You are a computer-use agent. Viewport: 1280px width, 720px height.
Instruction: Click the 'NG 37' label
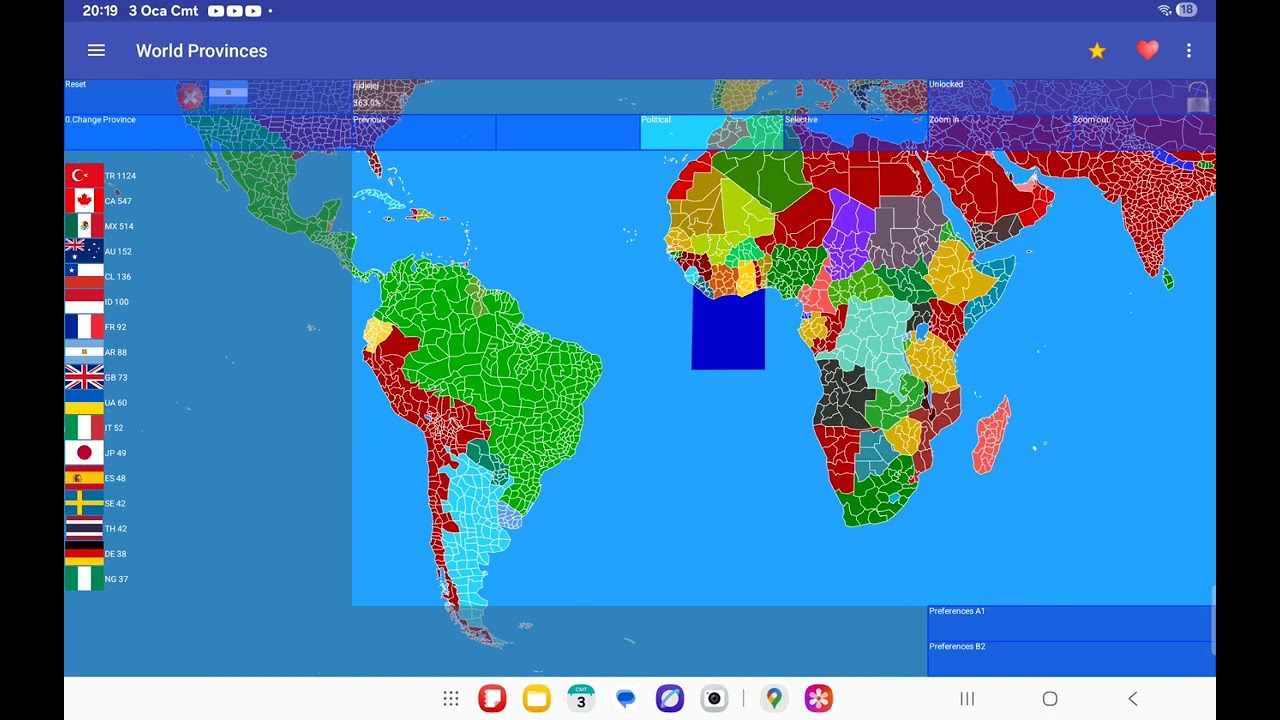pos(116,579)
